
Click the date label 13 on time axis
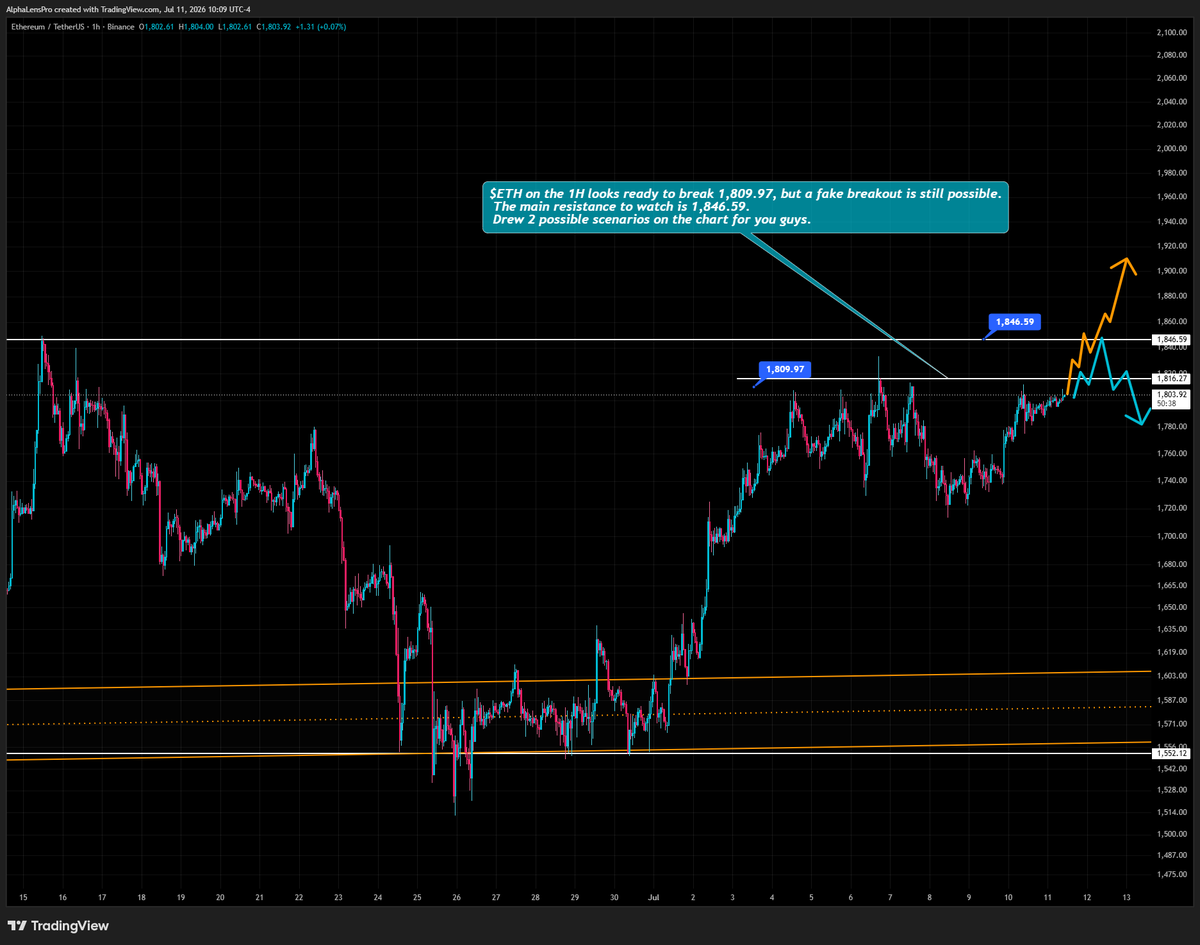(1127, 897)
